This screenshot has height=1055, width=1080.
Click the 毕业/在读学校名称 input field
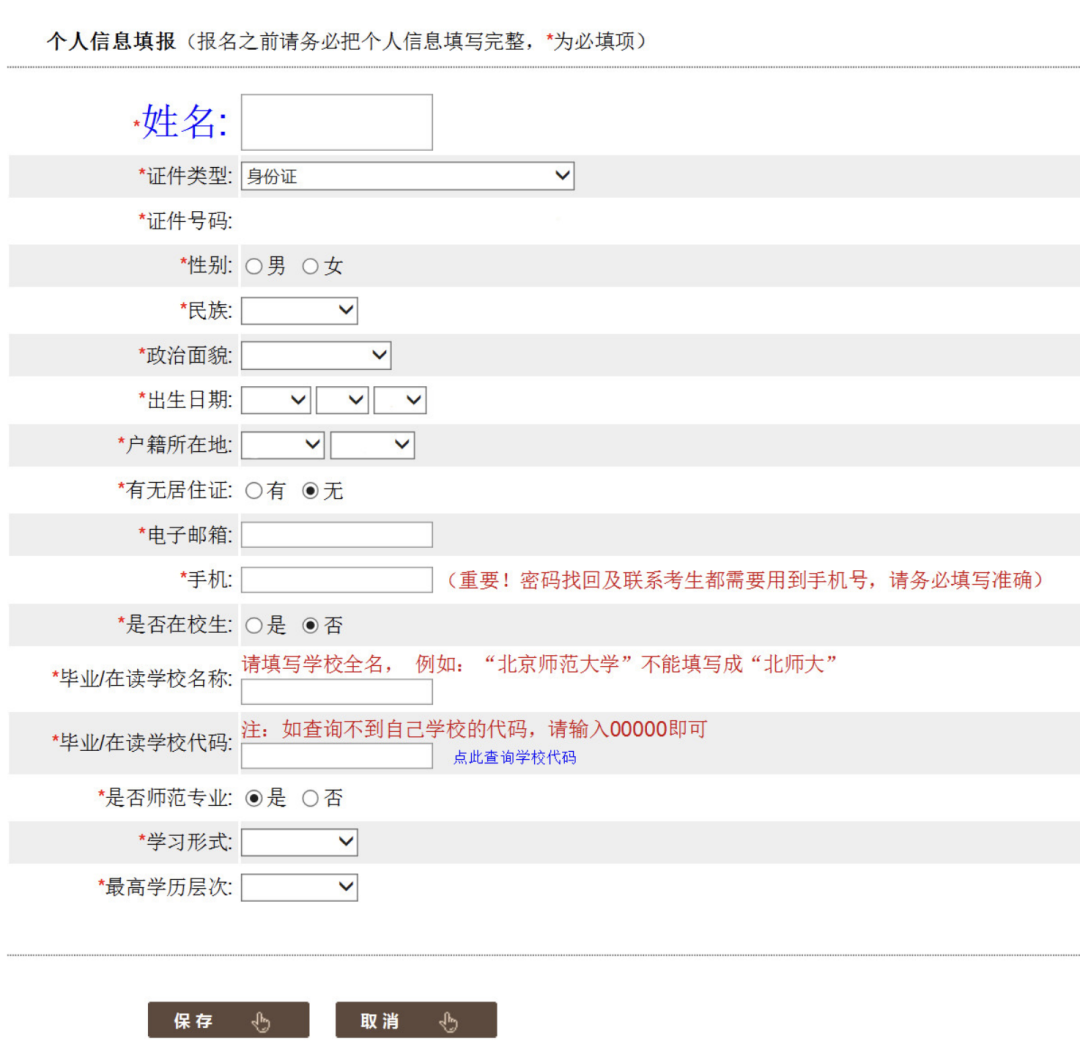click(336, 692)
